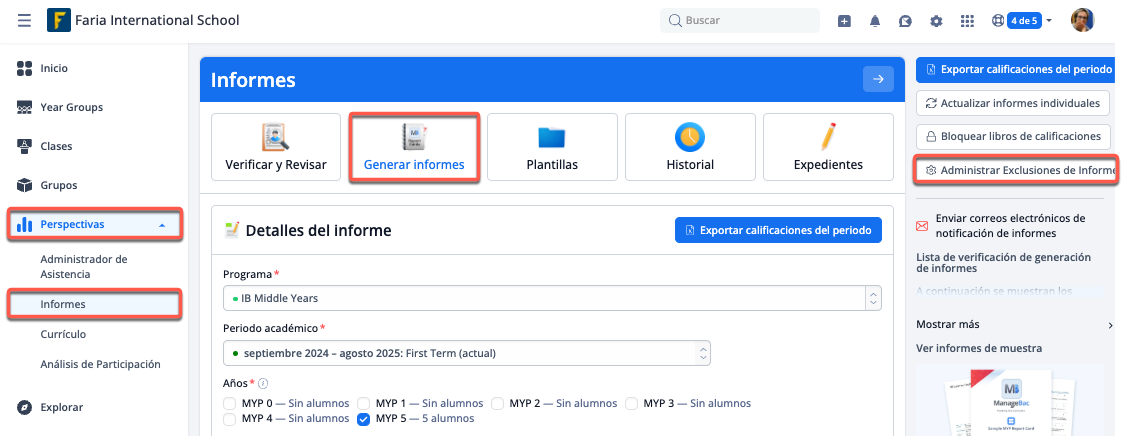Open the Periodo académico dropdown
The image size is (1122, 436).
tap(466, 353)
